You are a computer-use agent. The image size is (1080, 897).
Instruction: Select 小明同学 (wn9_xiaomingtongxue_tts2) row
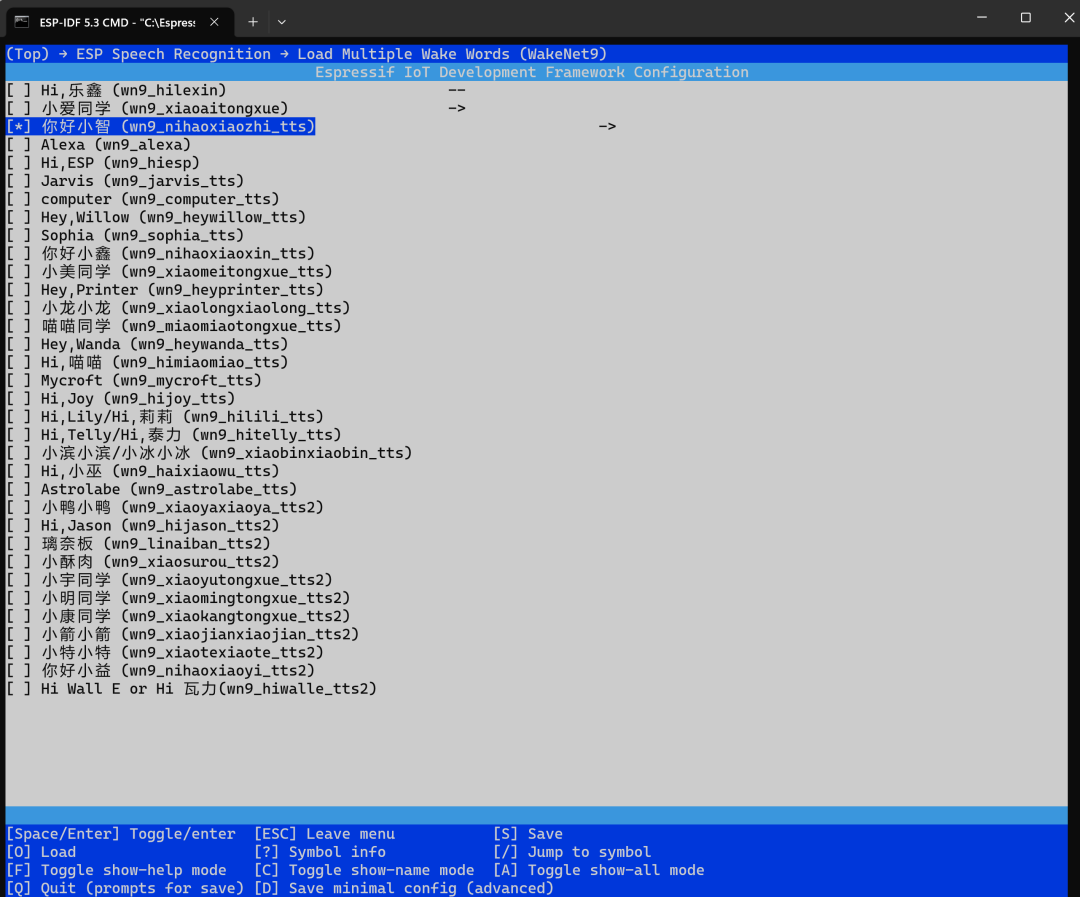point(178,598)
